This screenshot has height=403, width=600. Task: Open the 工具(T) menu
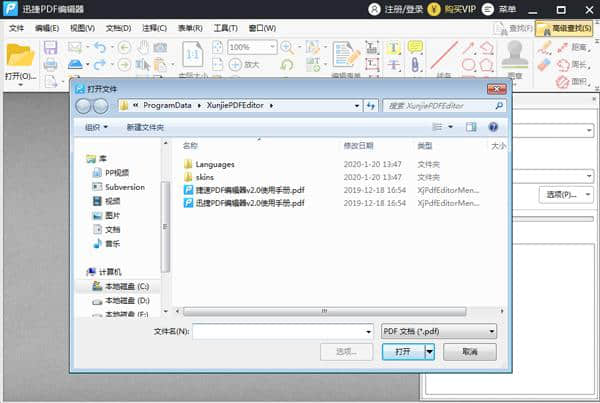(225, 28)
